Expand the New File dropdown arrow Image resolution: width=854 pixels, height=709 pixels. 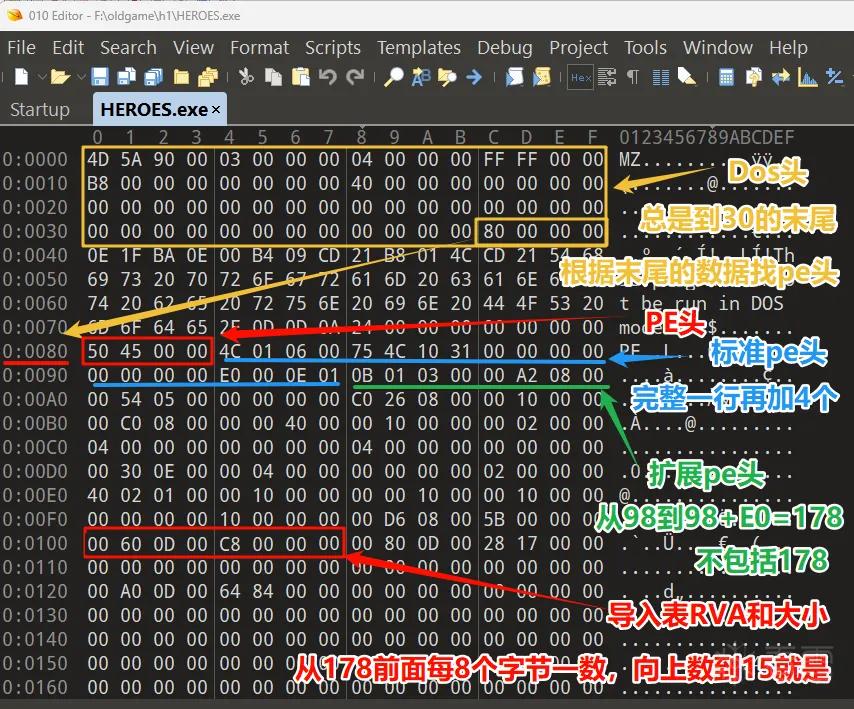tap(41, 77)
